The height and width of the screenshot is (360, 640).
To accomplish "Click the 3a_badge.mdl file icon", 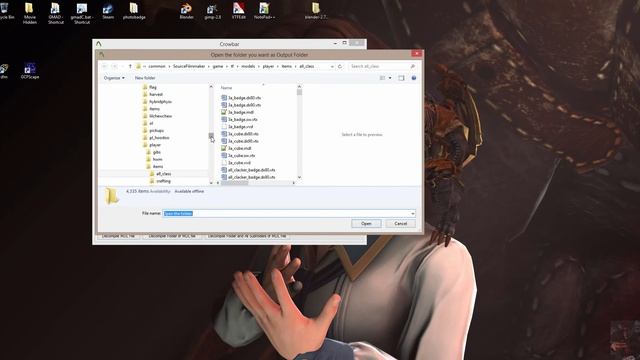I will [x=224, y=112].
